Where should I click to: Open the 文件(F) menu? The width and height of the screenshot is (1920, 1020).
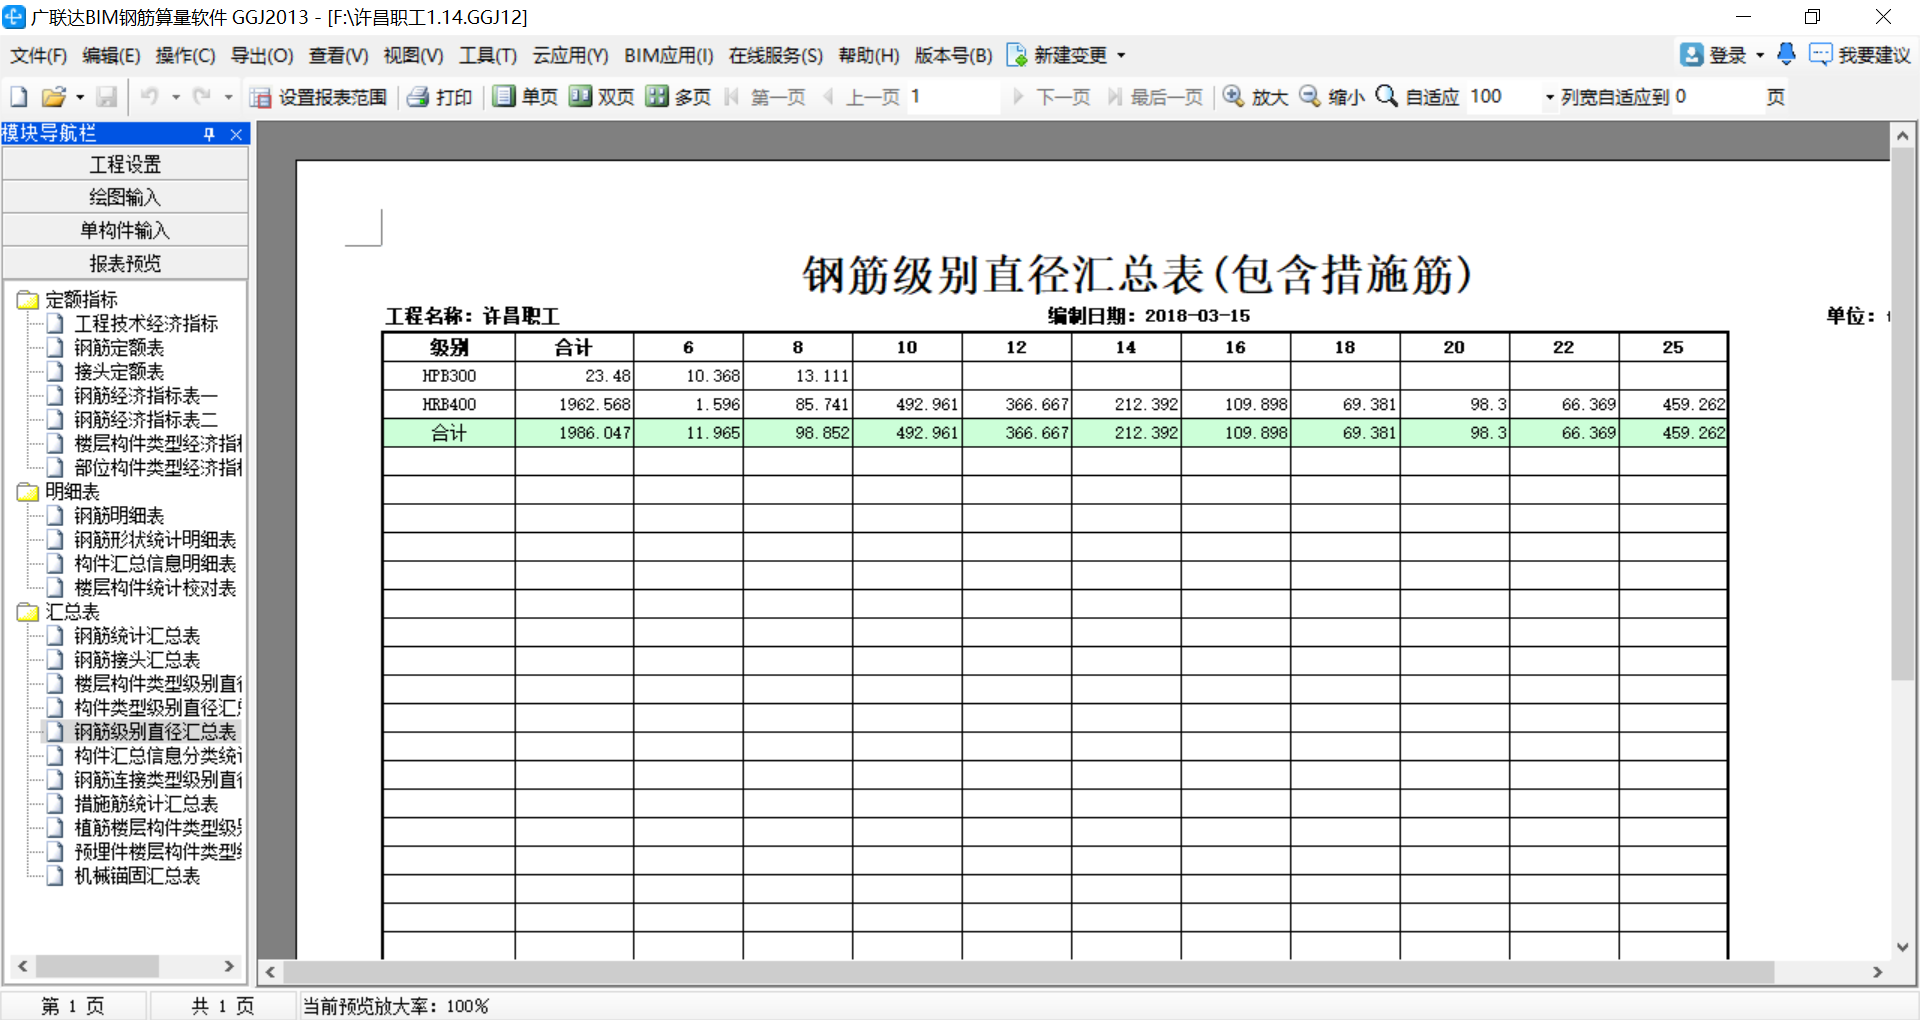coord(39,56)
